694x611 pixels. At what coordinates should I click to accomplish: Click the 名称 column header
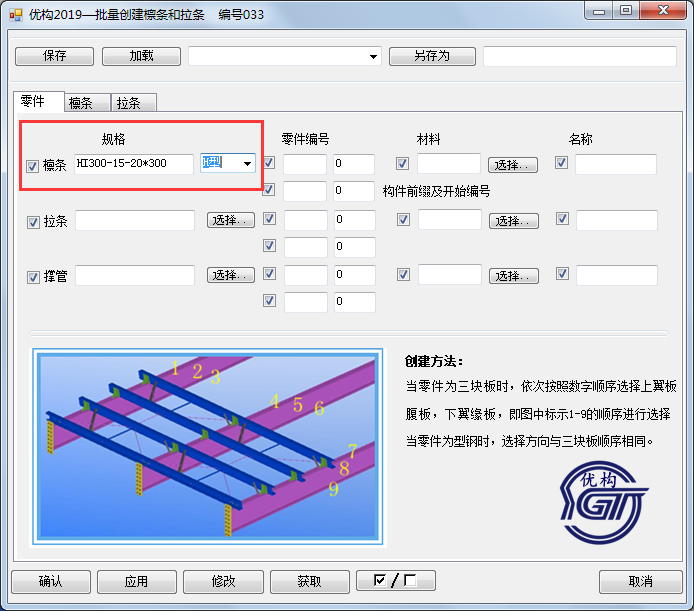coord(580,139)
